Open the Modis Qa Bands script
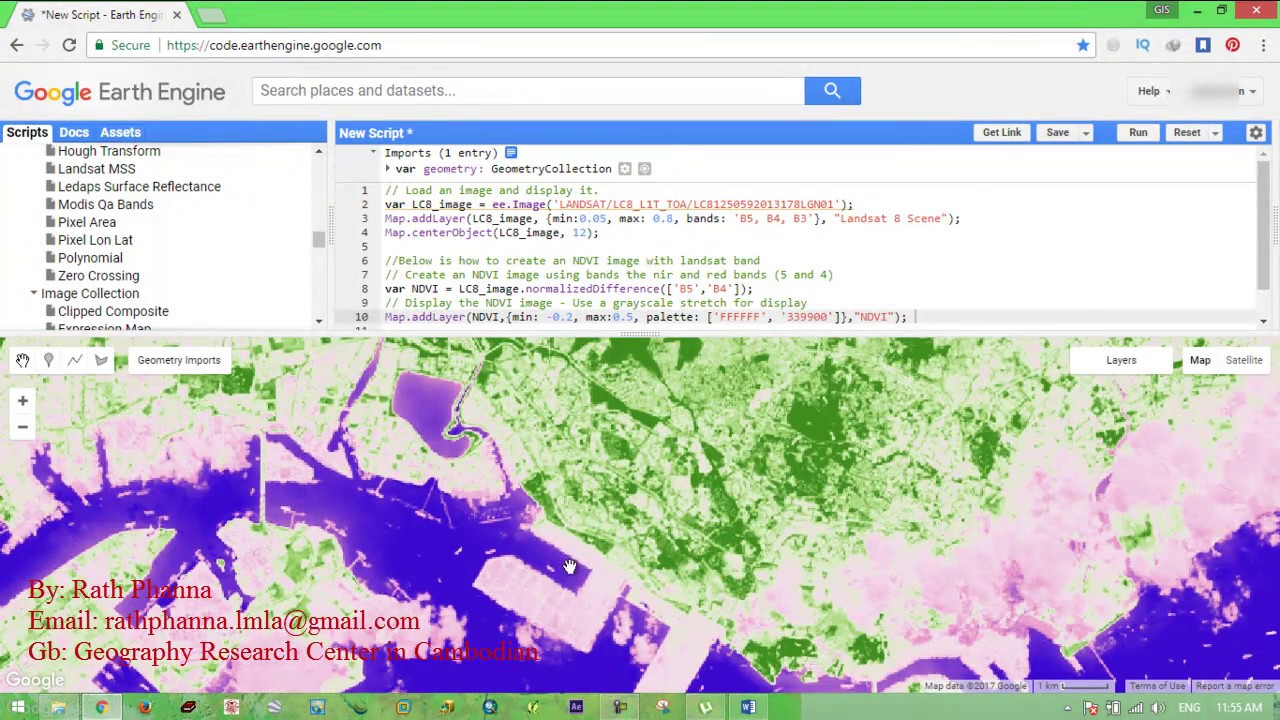The width and height of the screenshot is (1280, 720). point(105,204)
